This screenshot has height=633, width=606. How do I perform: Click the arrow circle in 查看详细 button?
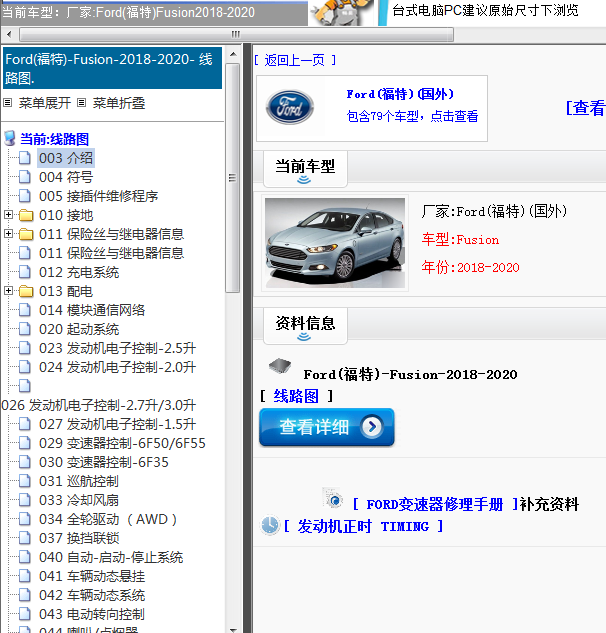pyautogui.click(x=372, y=426)
